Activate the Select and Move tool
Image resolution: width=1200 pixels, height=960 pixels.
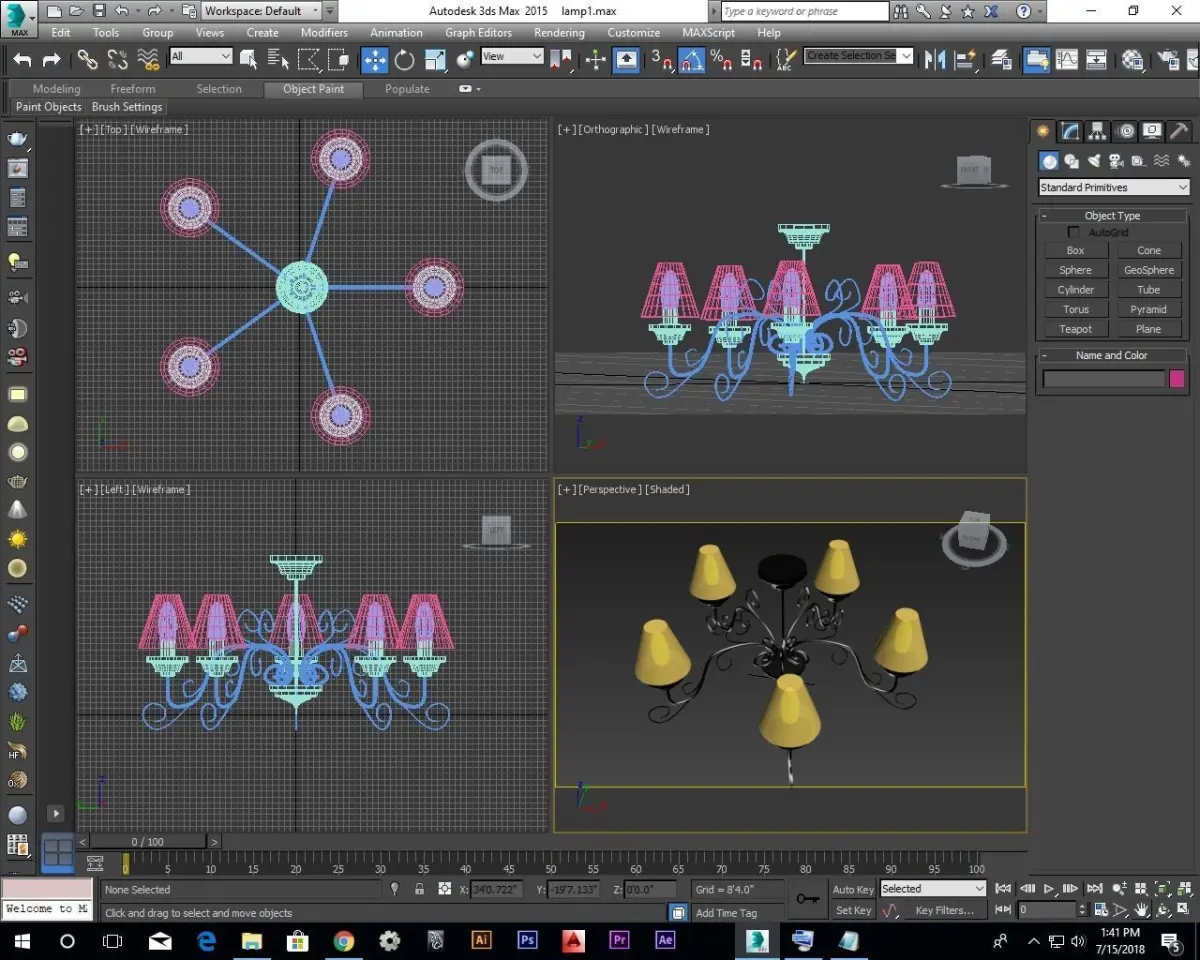pos(375,60)
